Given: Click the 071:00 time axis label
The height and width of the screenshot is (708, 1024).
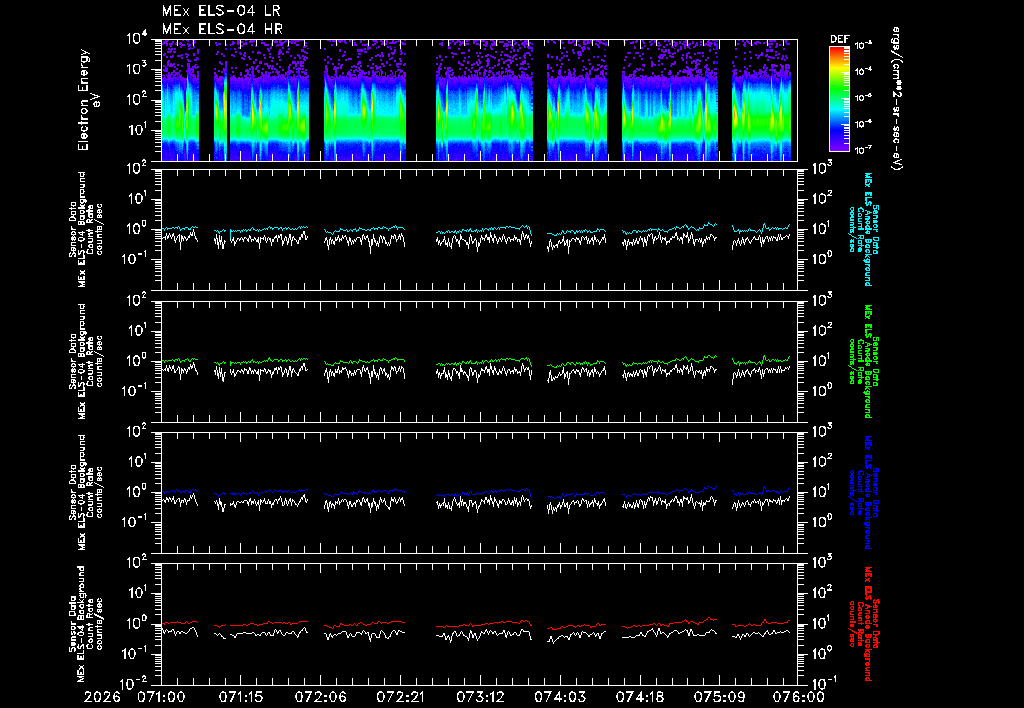Looking at the screenshot, I should (161, 697).
